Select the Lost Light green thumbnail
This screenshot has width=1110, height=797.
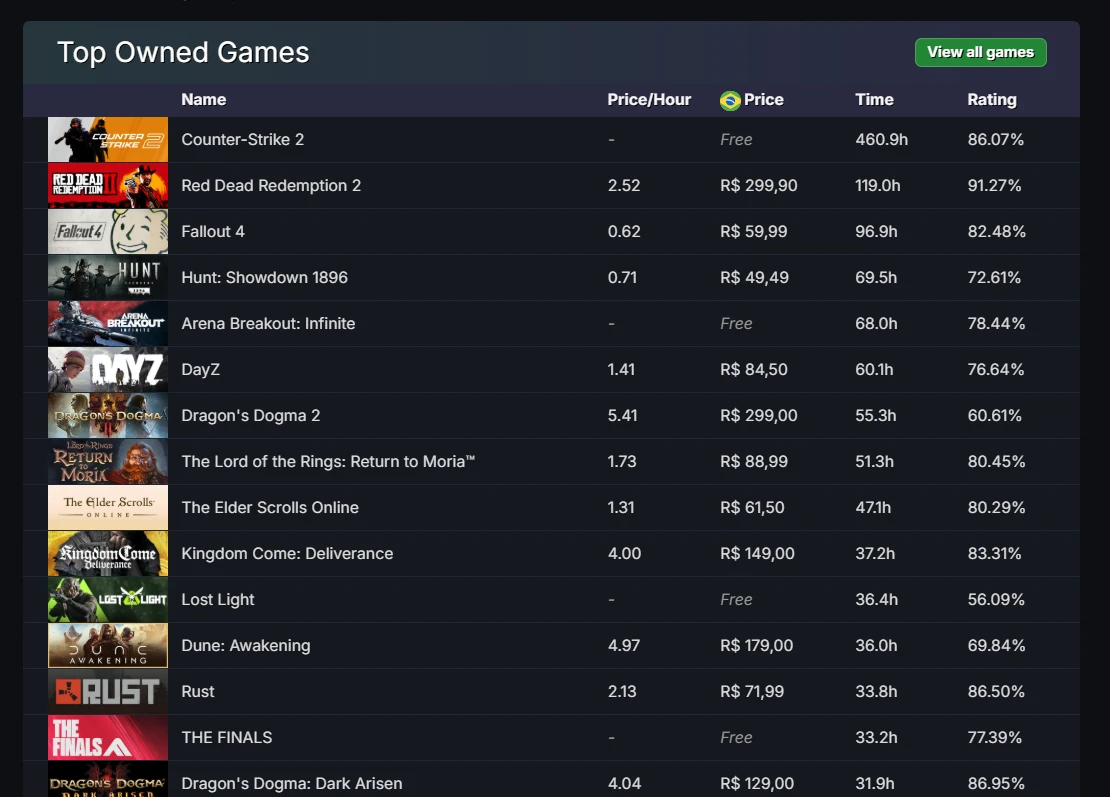coord(108,600)
